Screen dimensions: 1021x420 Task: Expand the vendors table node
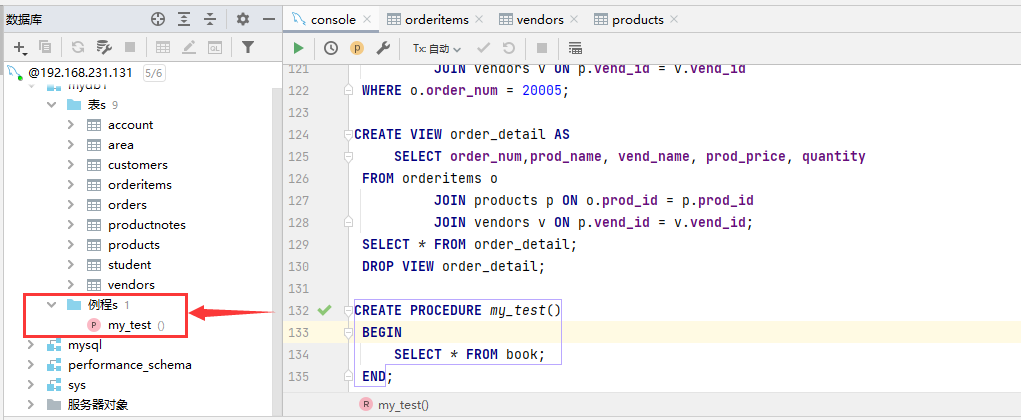pos(71,285)
